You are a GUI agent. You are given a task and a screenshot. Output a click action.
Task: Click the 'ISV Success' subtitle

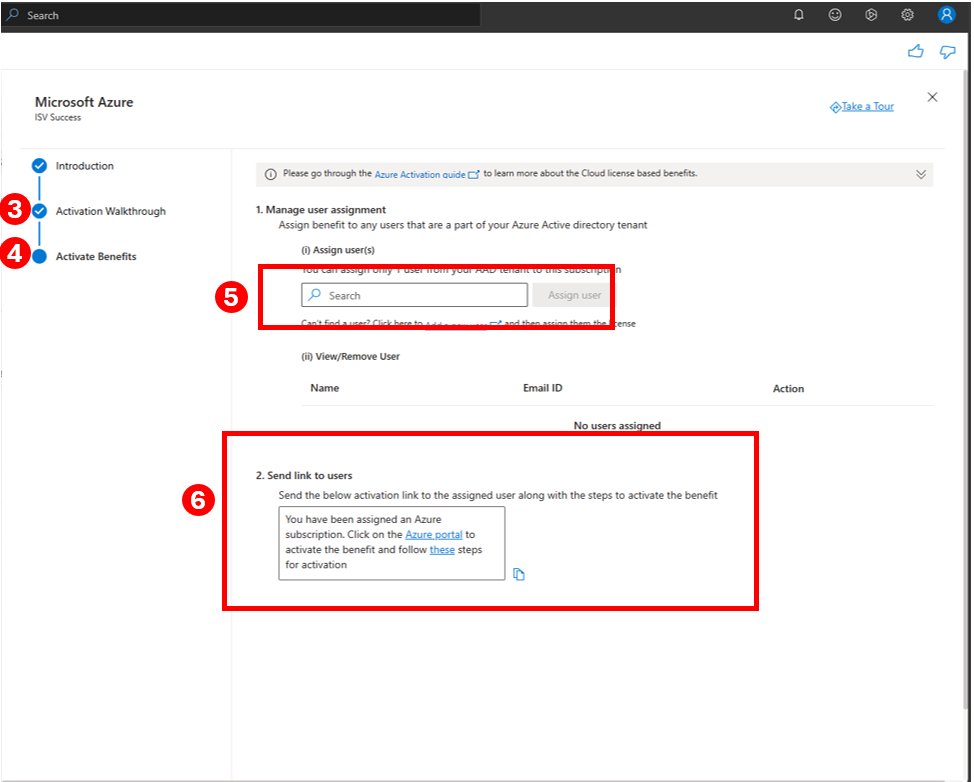tap(58, 117)
